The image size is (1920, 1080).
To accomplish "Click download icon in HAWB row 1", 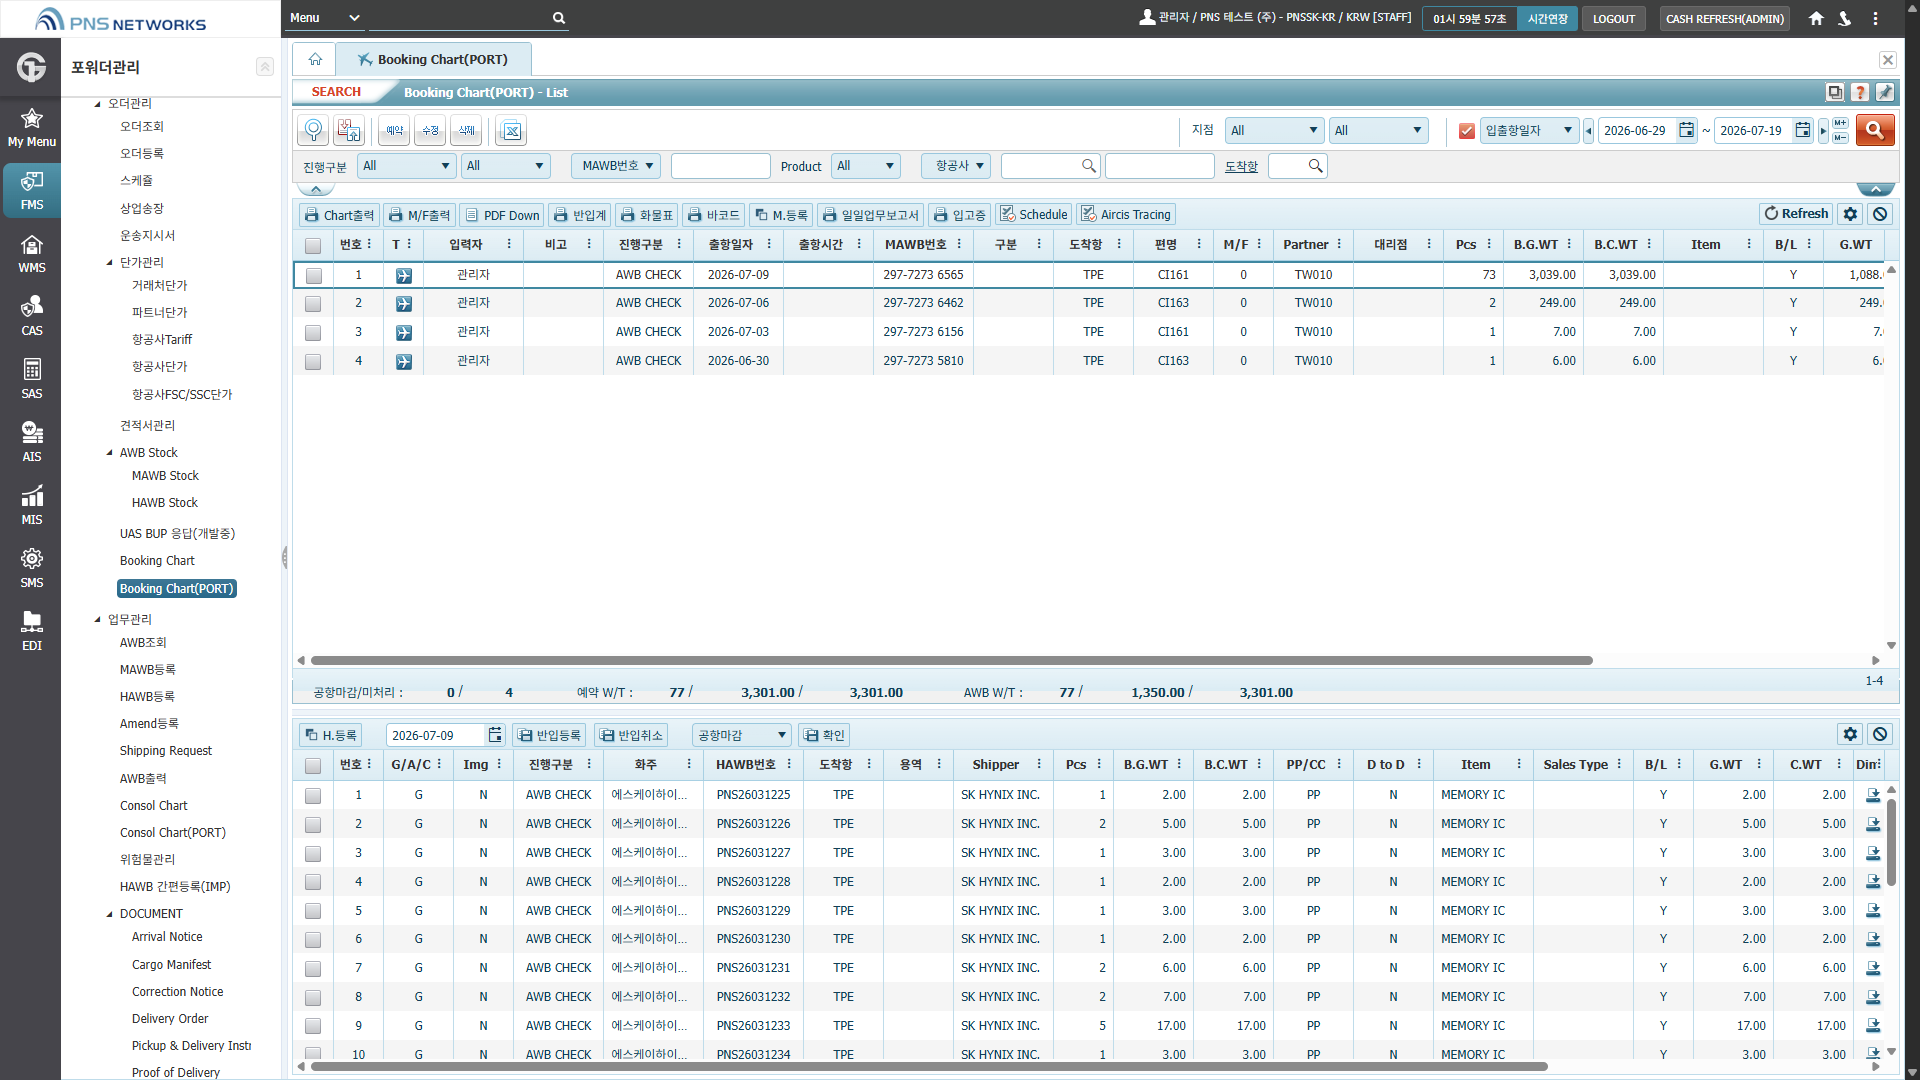I will [1873, 795].
